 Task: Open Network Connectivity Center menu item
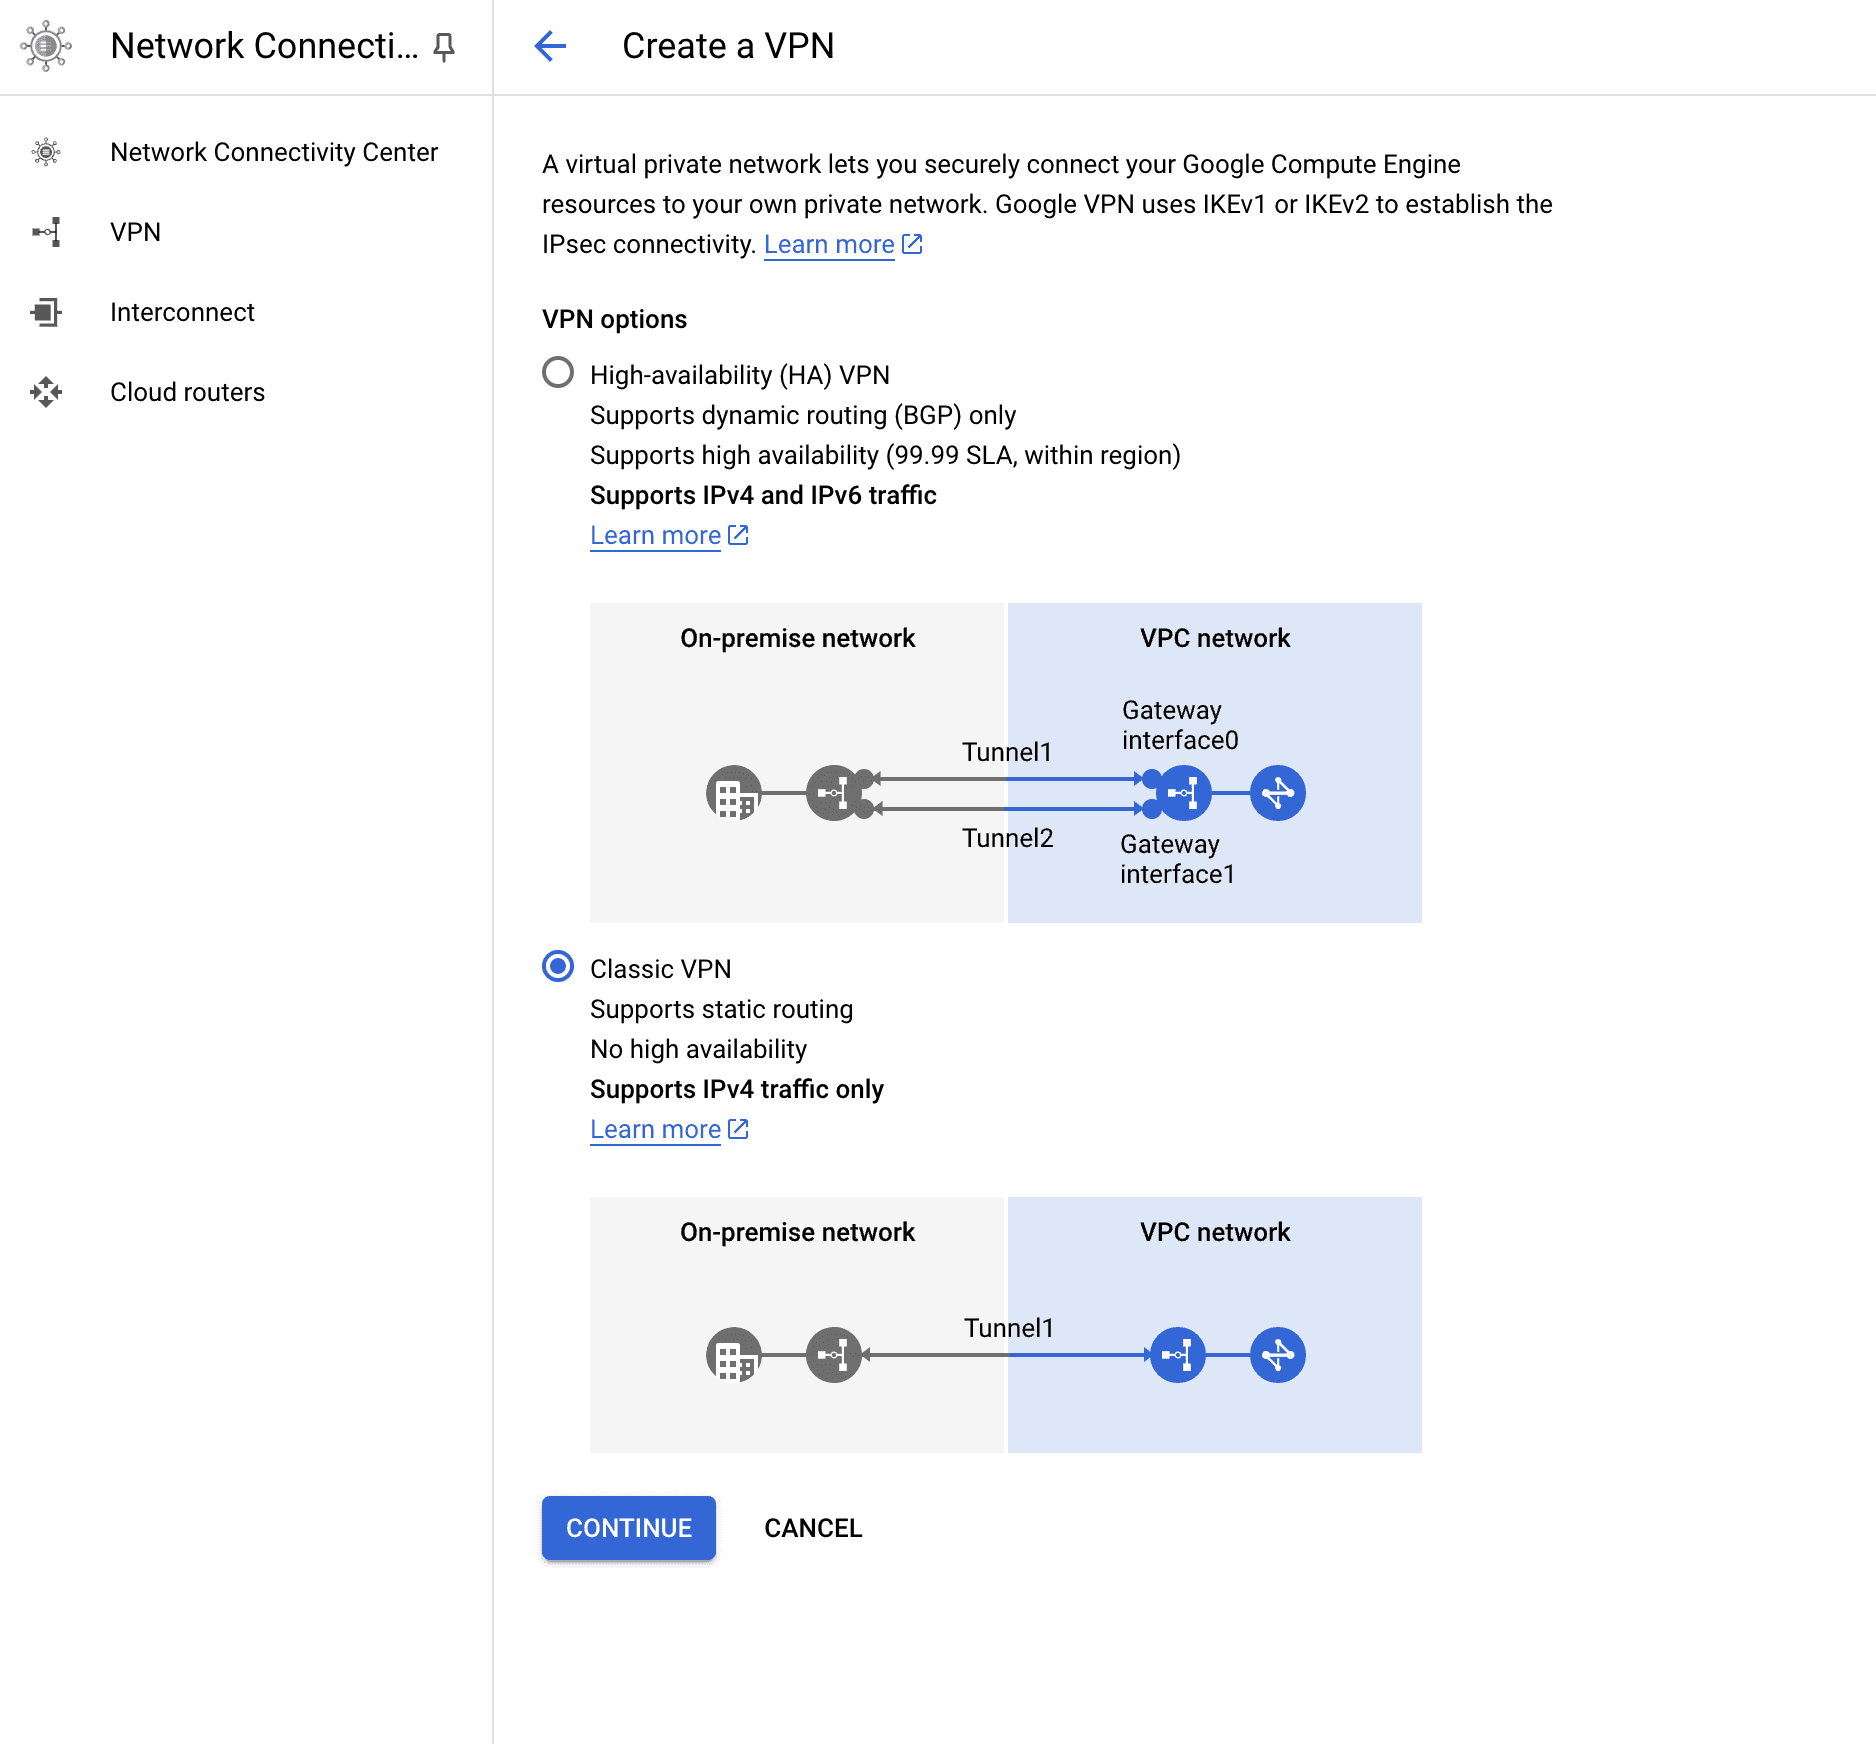(x=273, y=152)
